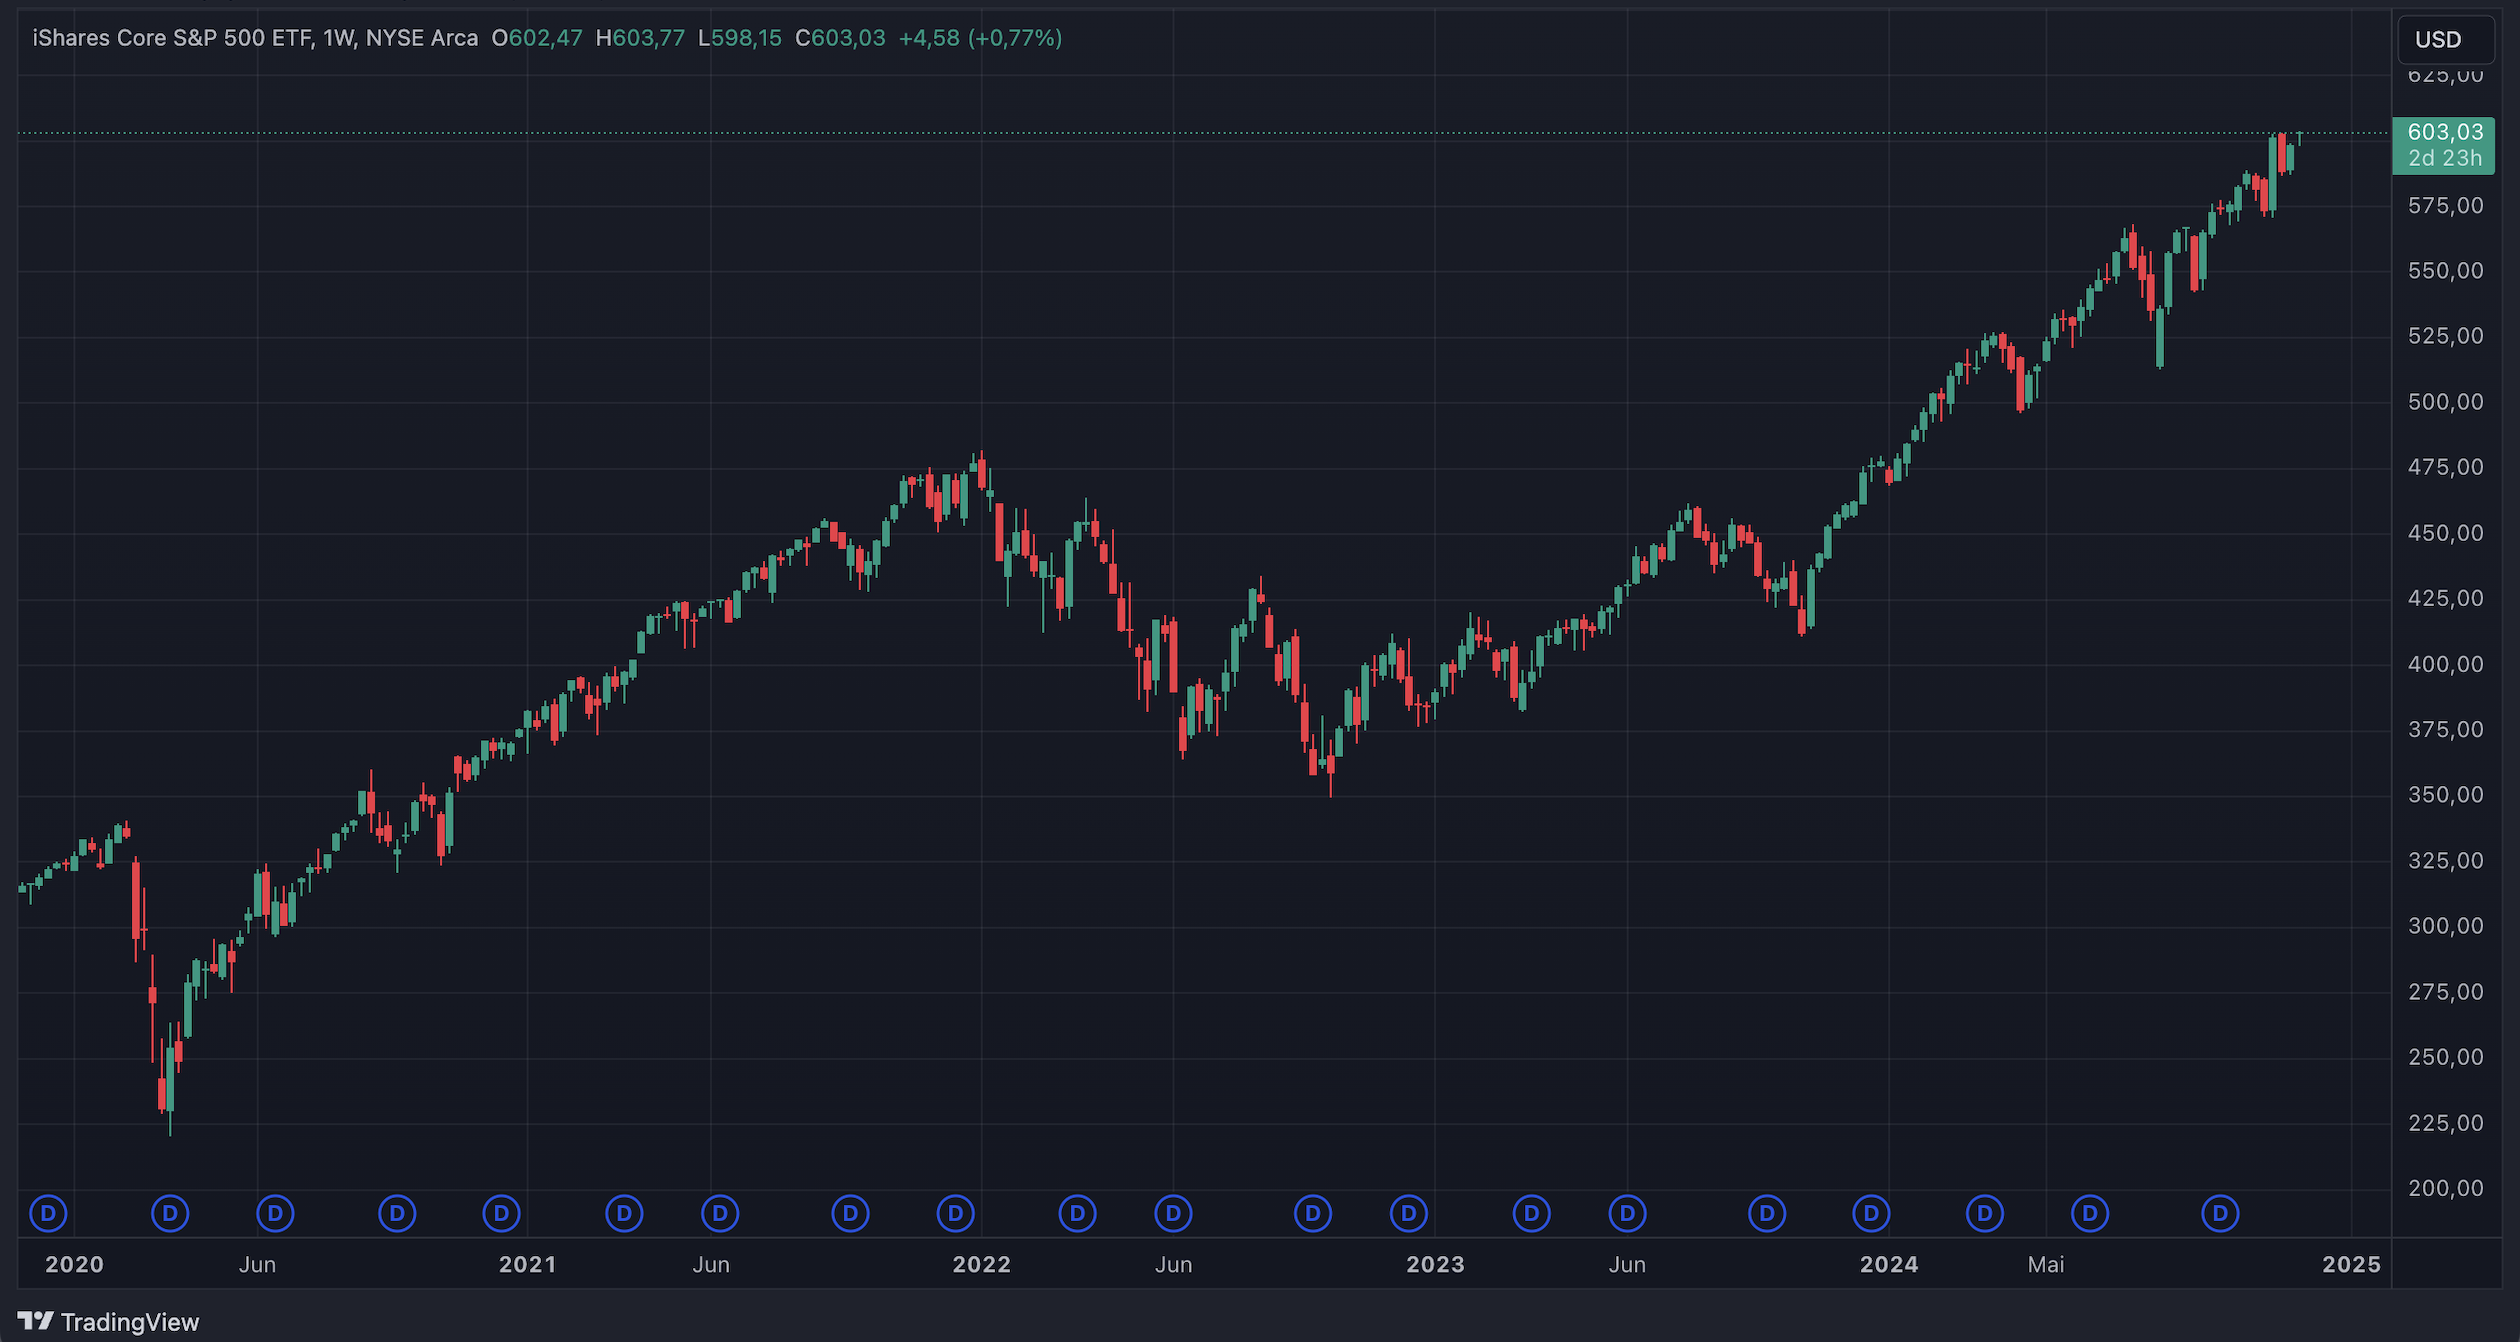Click the 2022 time axis label
The height and width of the screenshot is (1342, 2520).
pyautogui.click(x=981, y=1264)
